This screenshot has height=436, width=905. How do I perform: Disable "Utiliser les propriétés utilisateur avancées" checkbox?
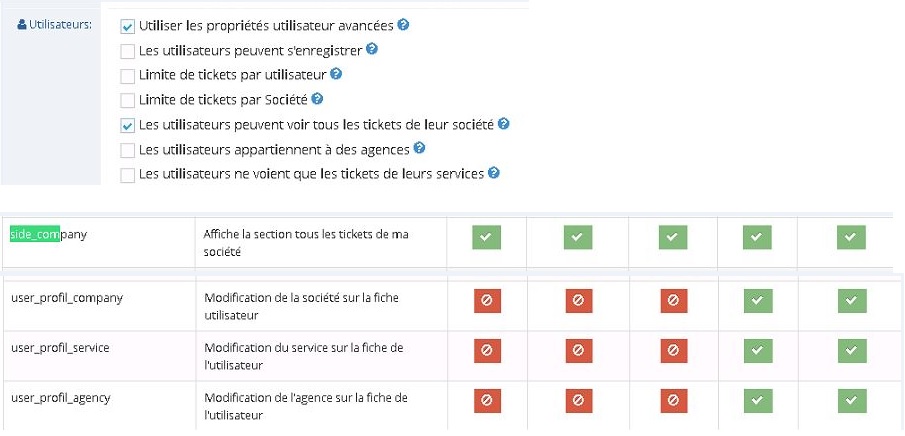[x=127, y=26]
